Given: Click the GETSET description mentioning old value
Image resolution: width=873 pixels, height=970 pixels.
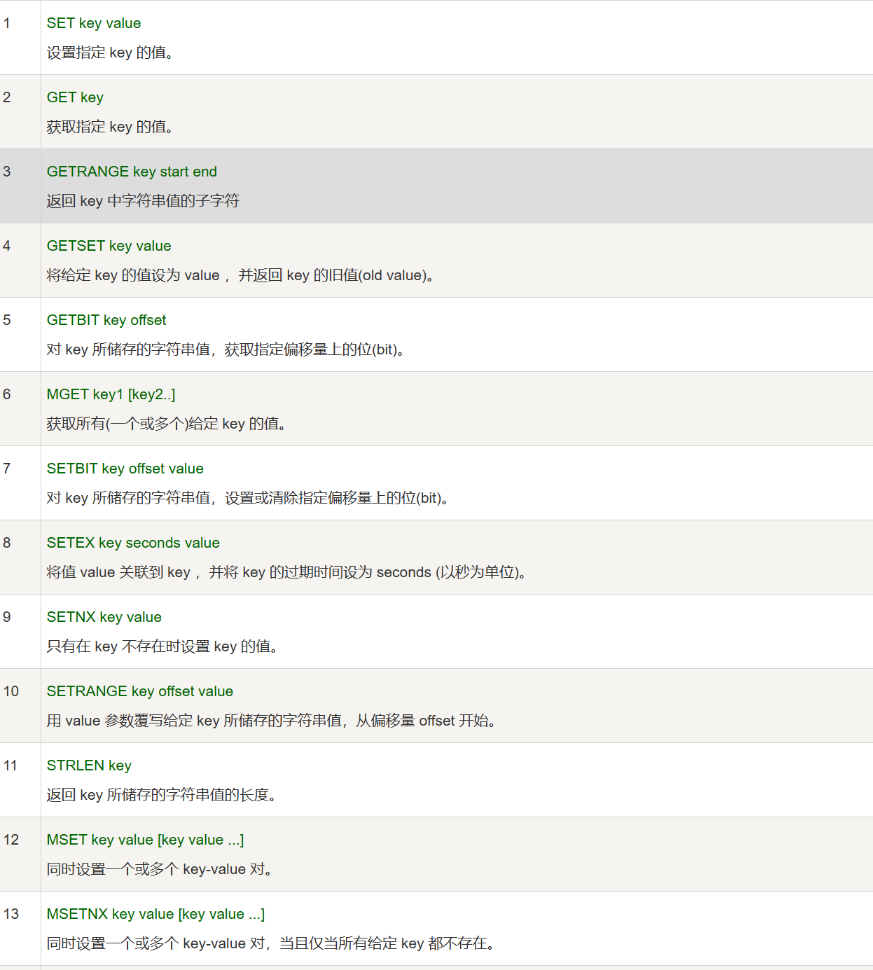Looking at the screenshot, I should tap(241, 275).
